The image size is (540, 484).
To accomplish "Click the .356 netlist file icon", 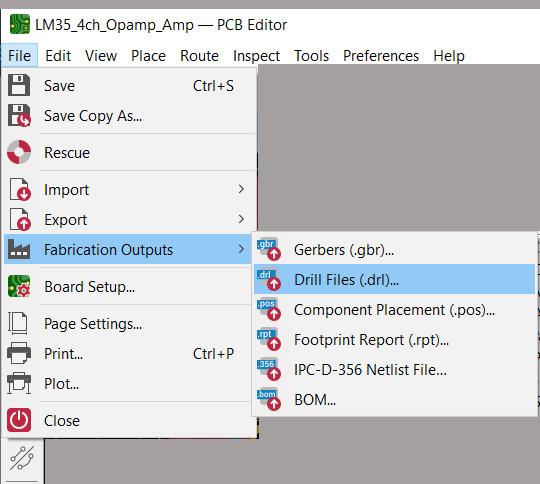I will 269,369.
